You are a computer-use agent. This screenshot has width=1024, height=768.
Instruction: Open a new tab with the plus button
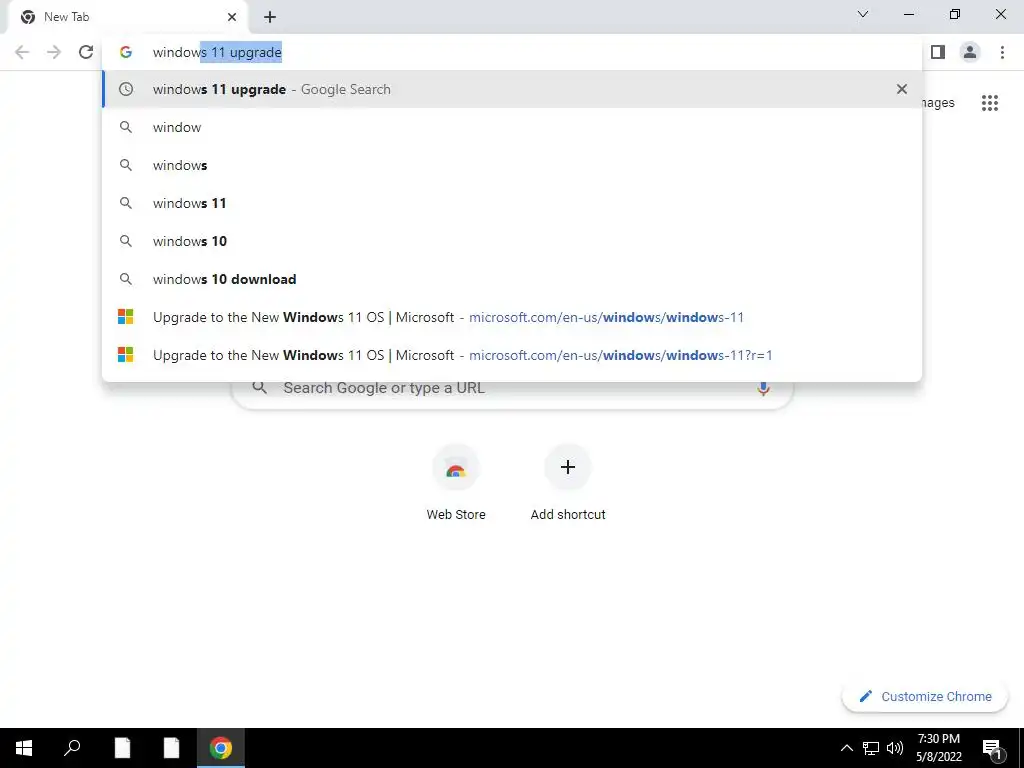pyautogui.click(x=270, y=17)
